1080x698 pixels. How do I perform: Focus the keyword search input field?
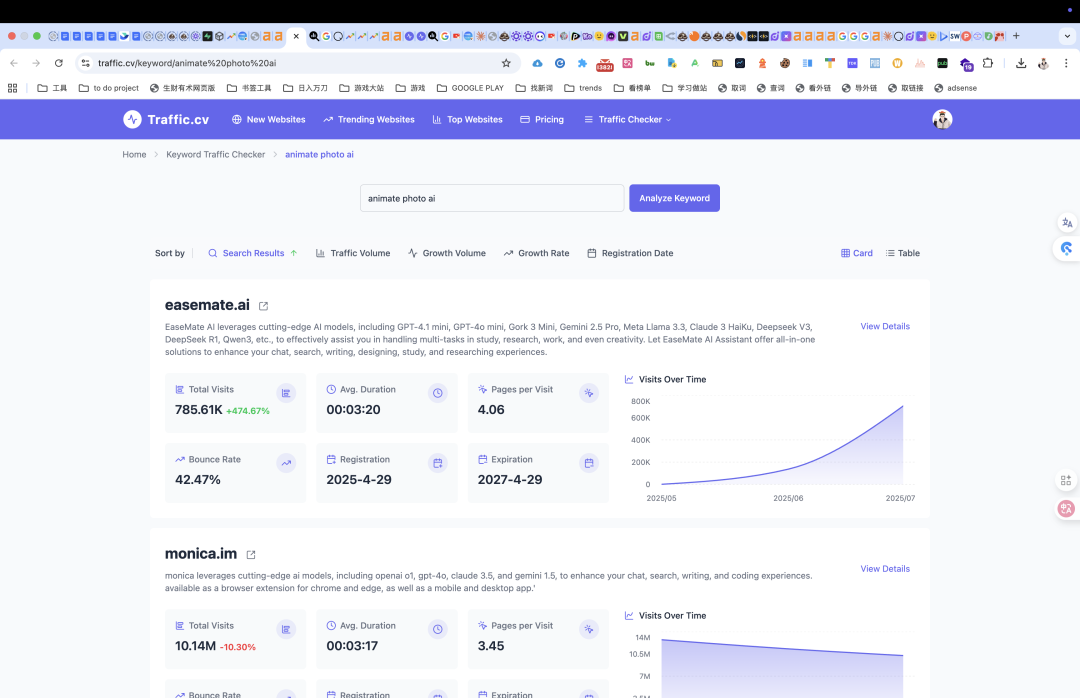click(492, 198)
